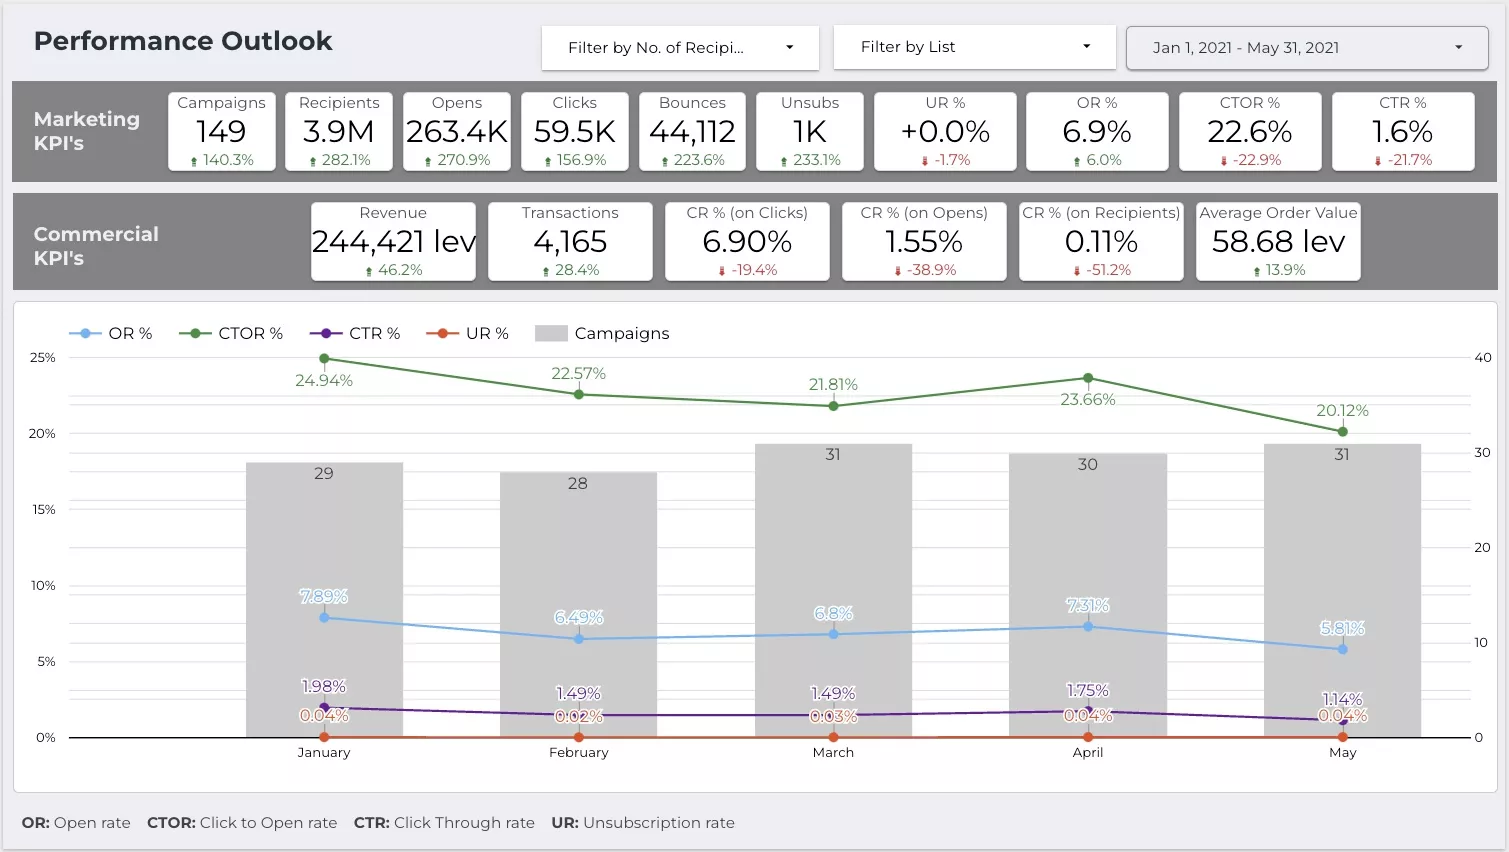Click the Transactions 4,165 scorecard
Screen dimensions: 1509x852
(570, 241)
